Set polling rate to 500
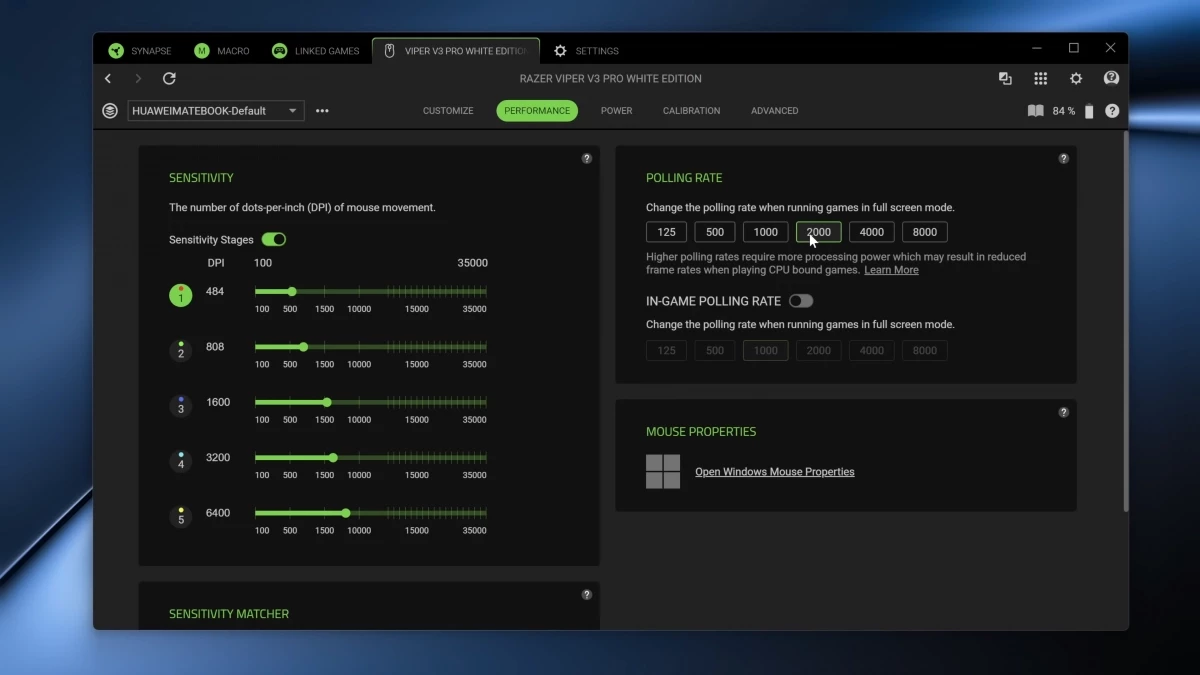This screenshot has height=675, width=1200. 715,232
